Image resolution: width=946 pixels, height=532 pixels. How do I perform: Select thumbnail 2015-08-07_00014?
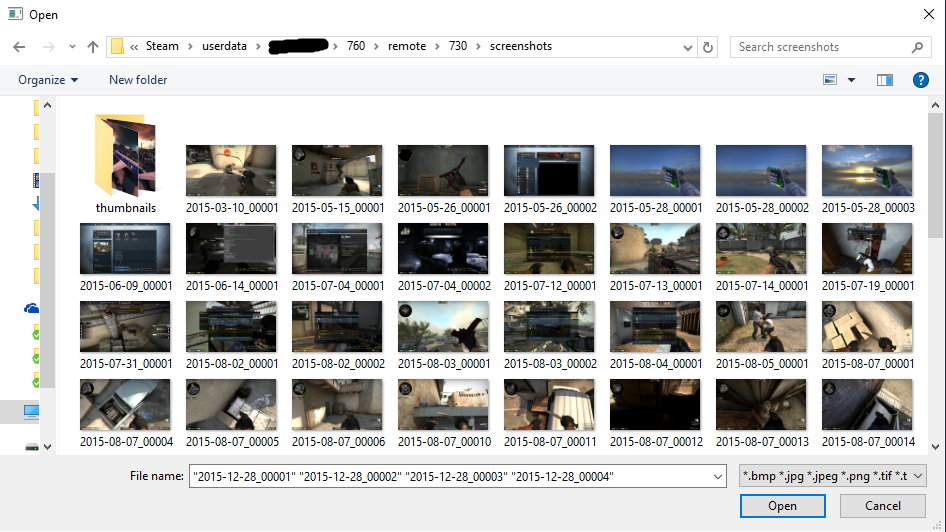[867, 404]
